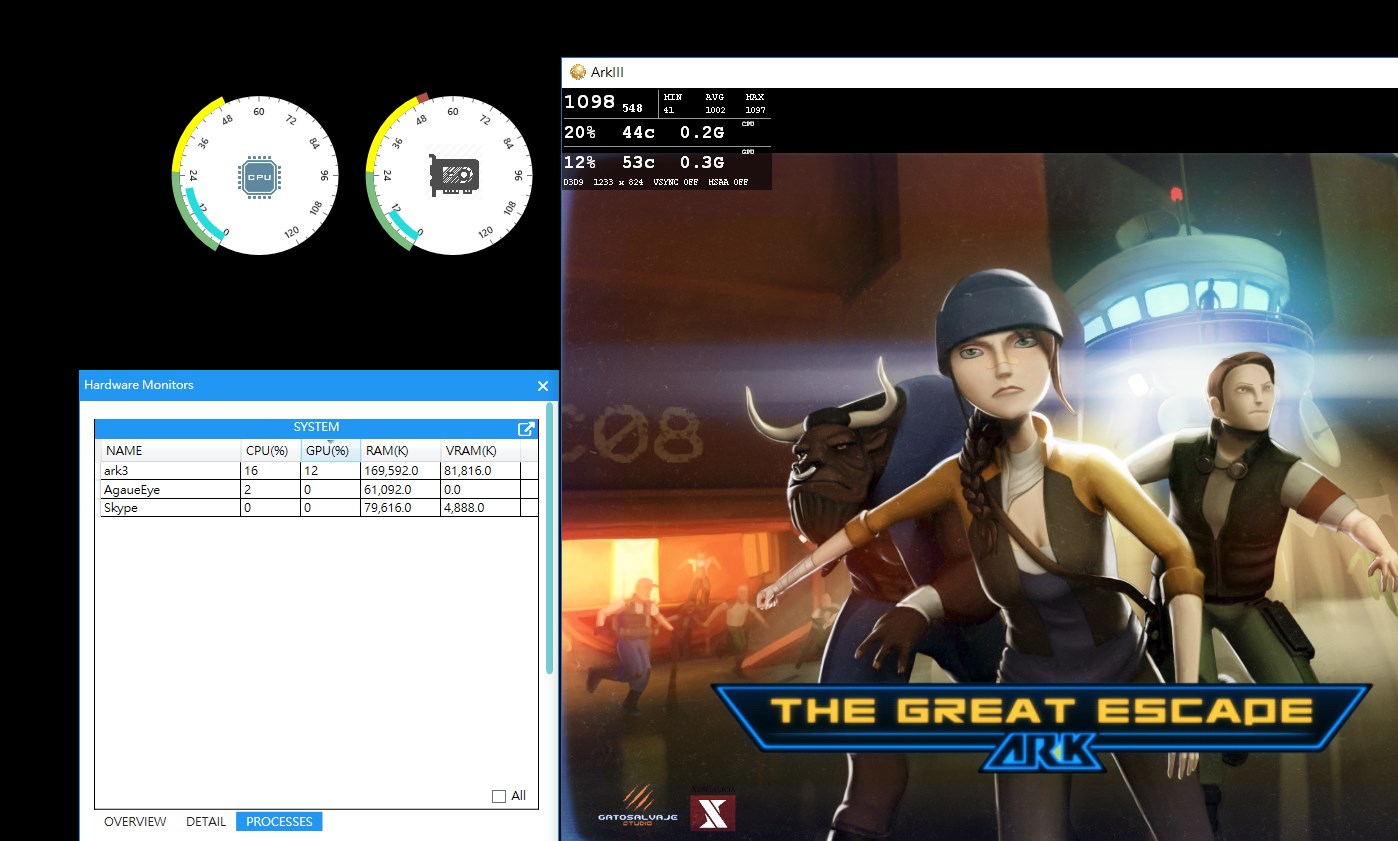The width and height of the screenshot is (1398, 841).
Task: Select the ark3 process row
Action: [170, 471]
